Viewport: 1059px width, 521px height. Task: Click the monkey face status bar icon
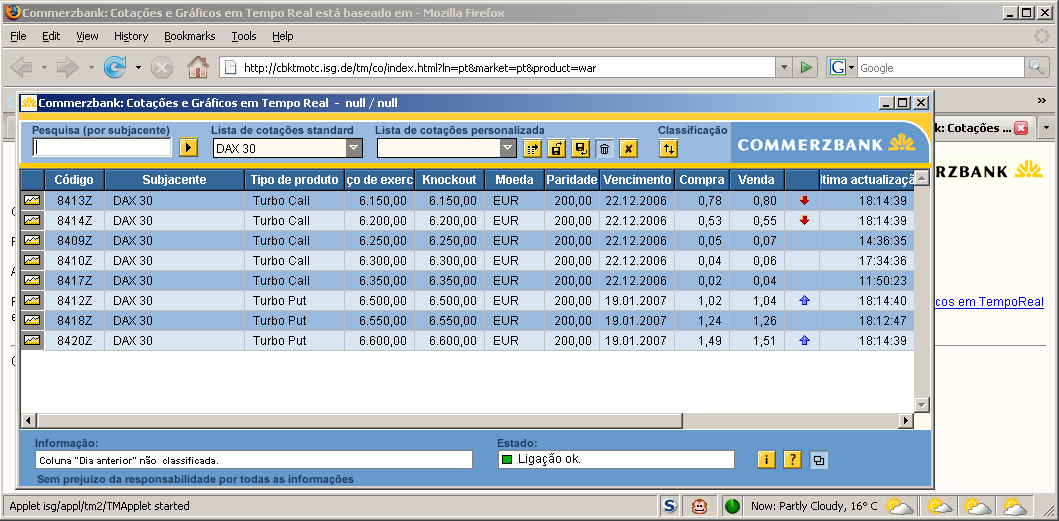click(700, 505)
